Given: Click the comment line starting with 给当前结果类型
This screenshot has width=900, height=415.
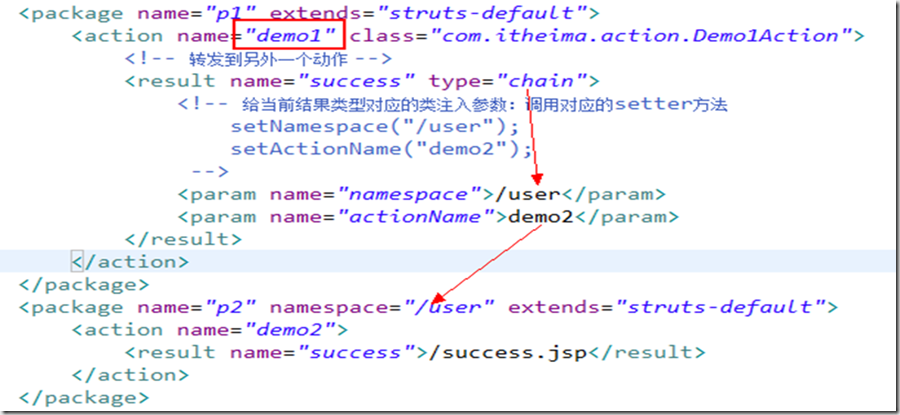Looking at the screenshot, I should [452, 104].
